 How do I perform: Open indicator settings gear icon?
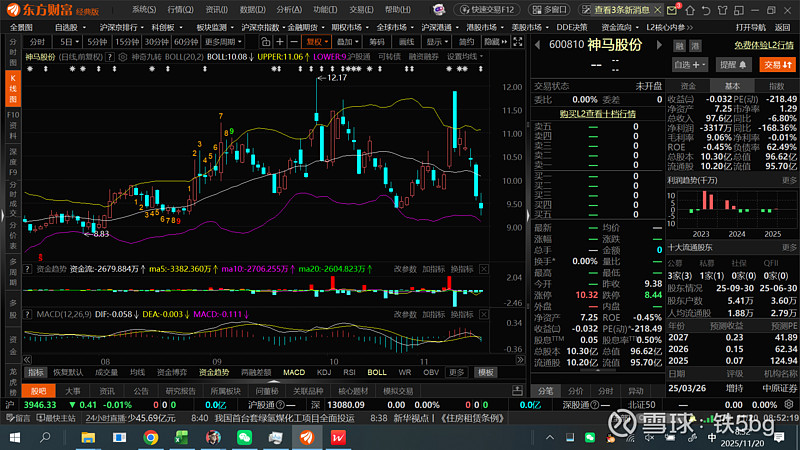(122, 57)
